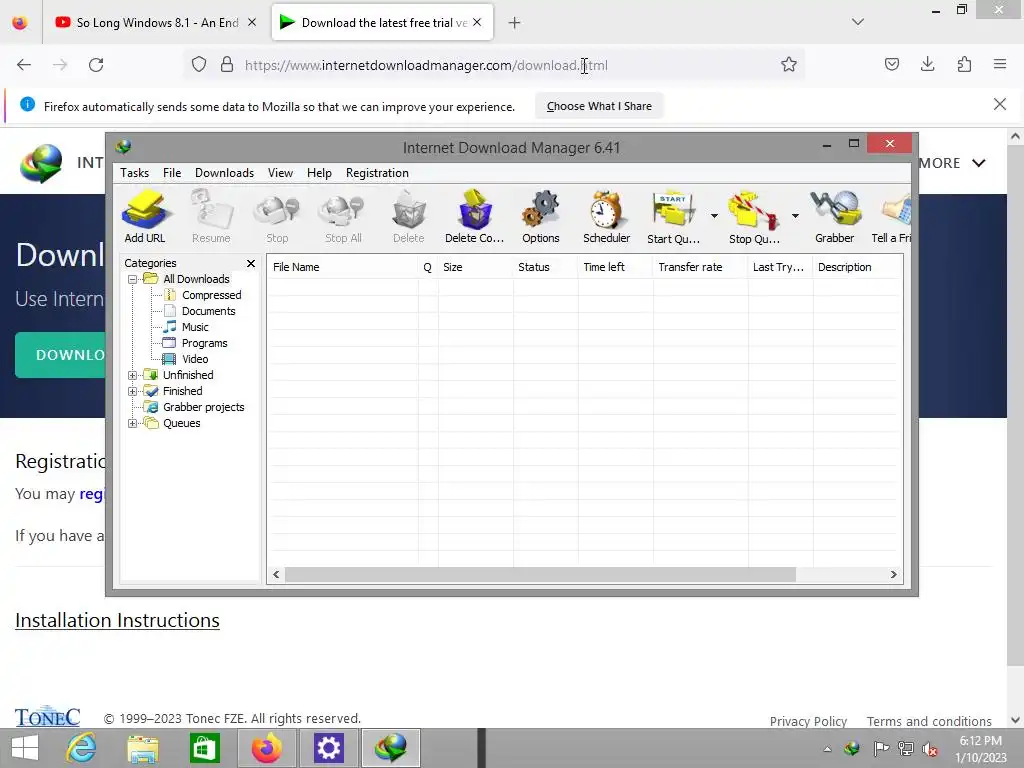Screen dimensions: 1024x768
Task: Open Stop Queue dropdown arrow
Action: coord(795,216)
